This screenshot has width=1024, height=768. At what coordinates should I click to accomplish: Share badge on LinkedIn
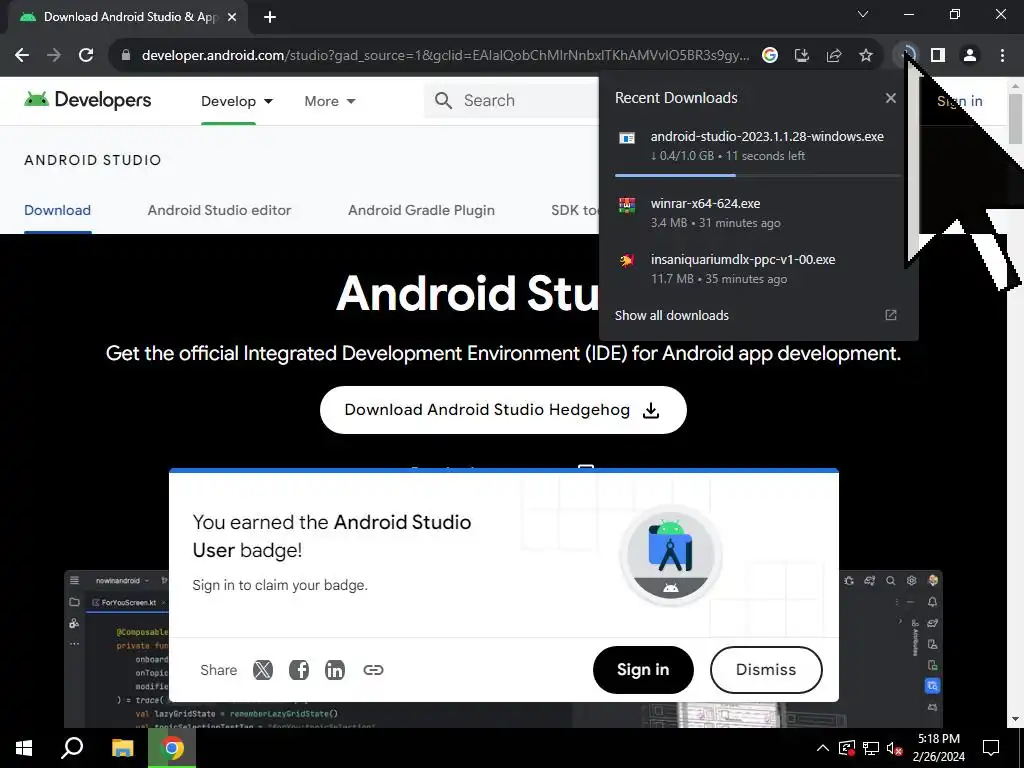point(334,670)
